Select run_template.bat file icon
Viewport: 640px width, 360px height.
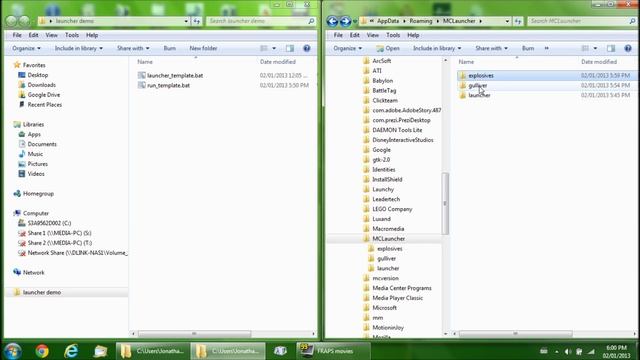(142, 85)
